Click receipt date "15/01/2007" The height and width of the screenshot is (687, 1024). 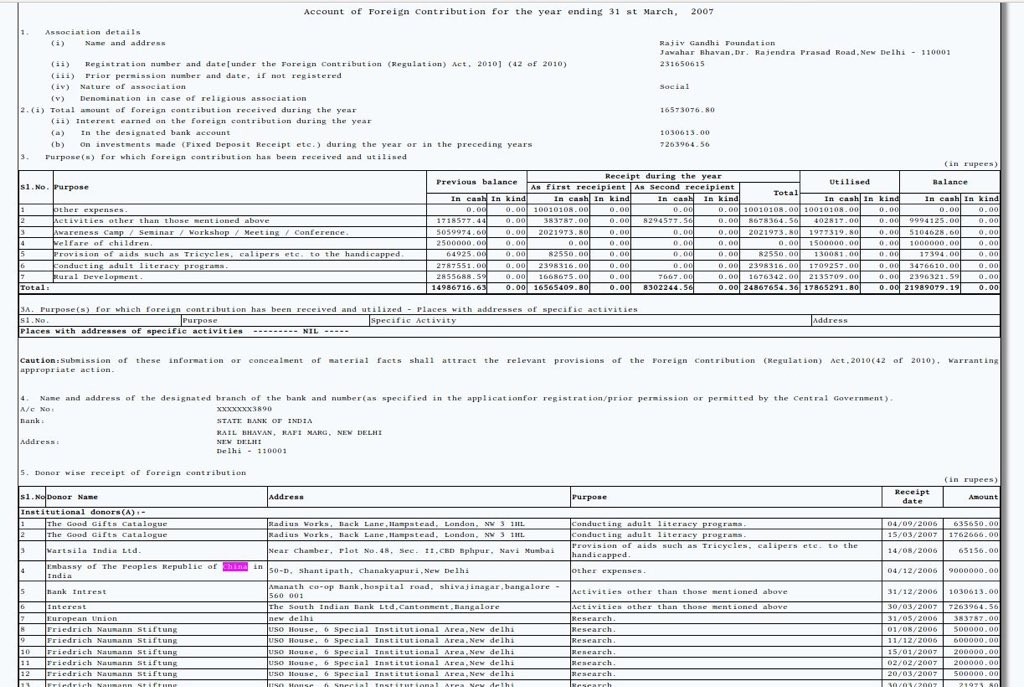click(912, 652)
